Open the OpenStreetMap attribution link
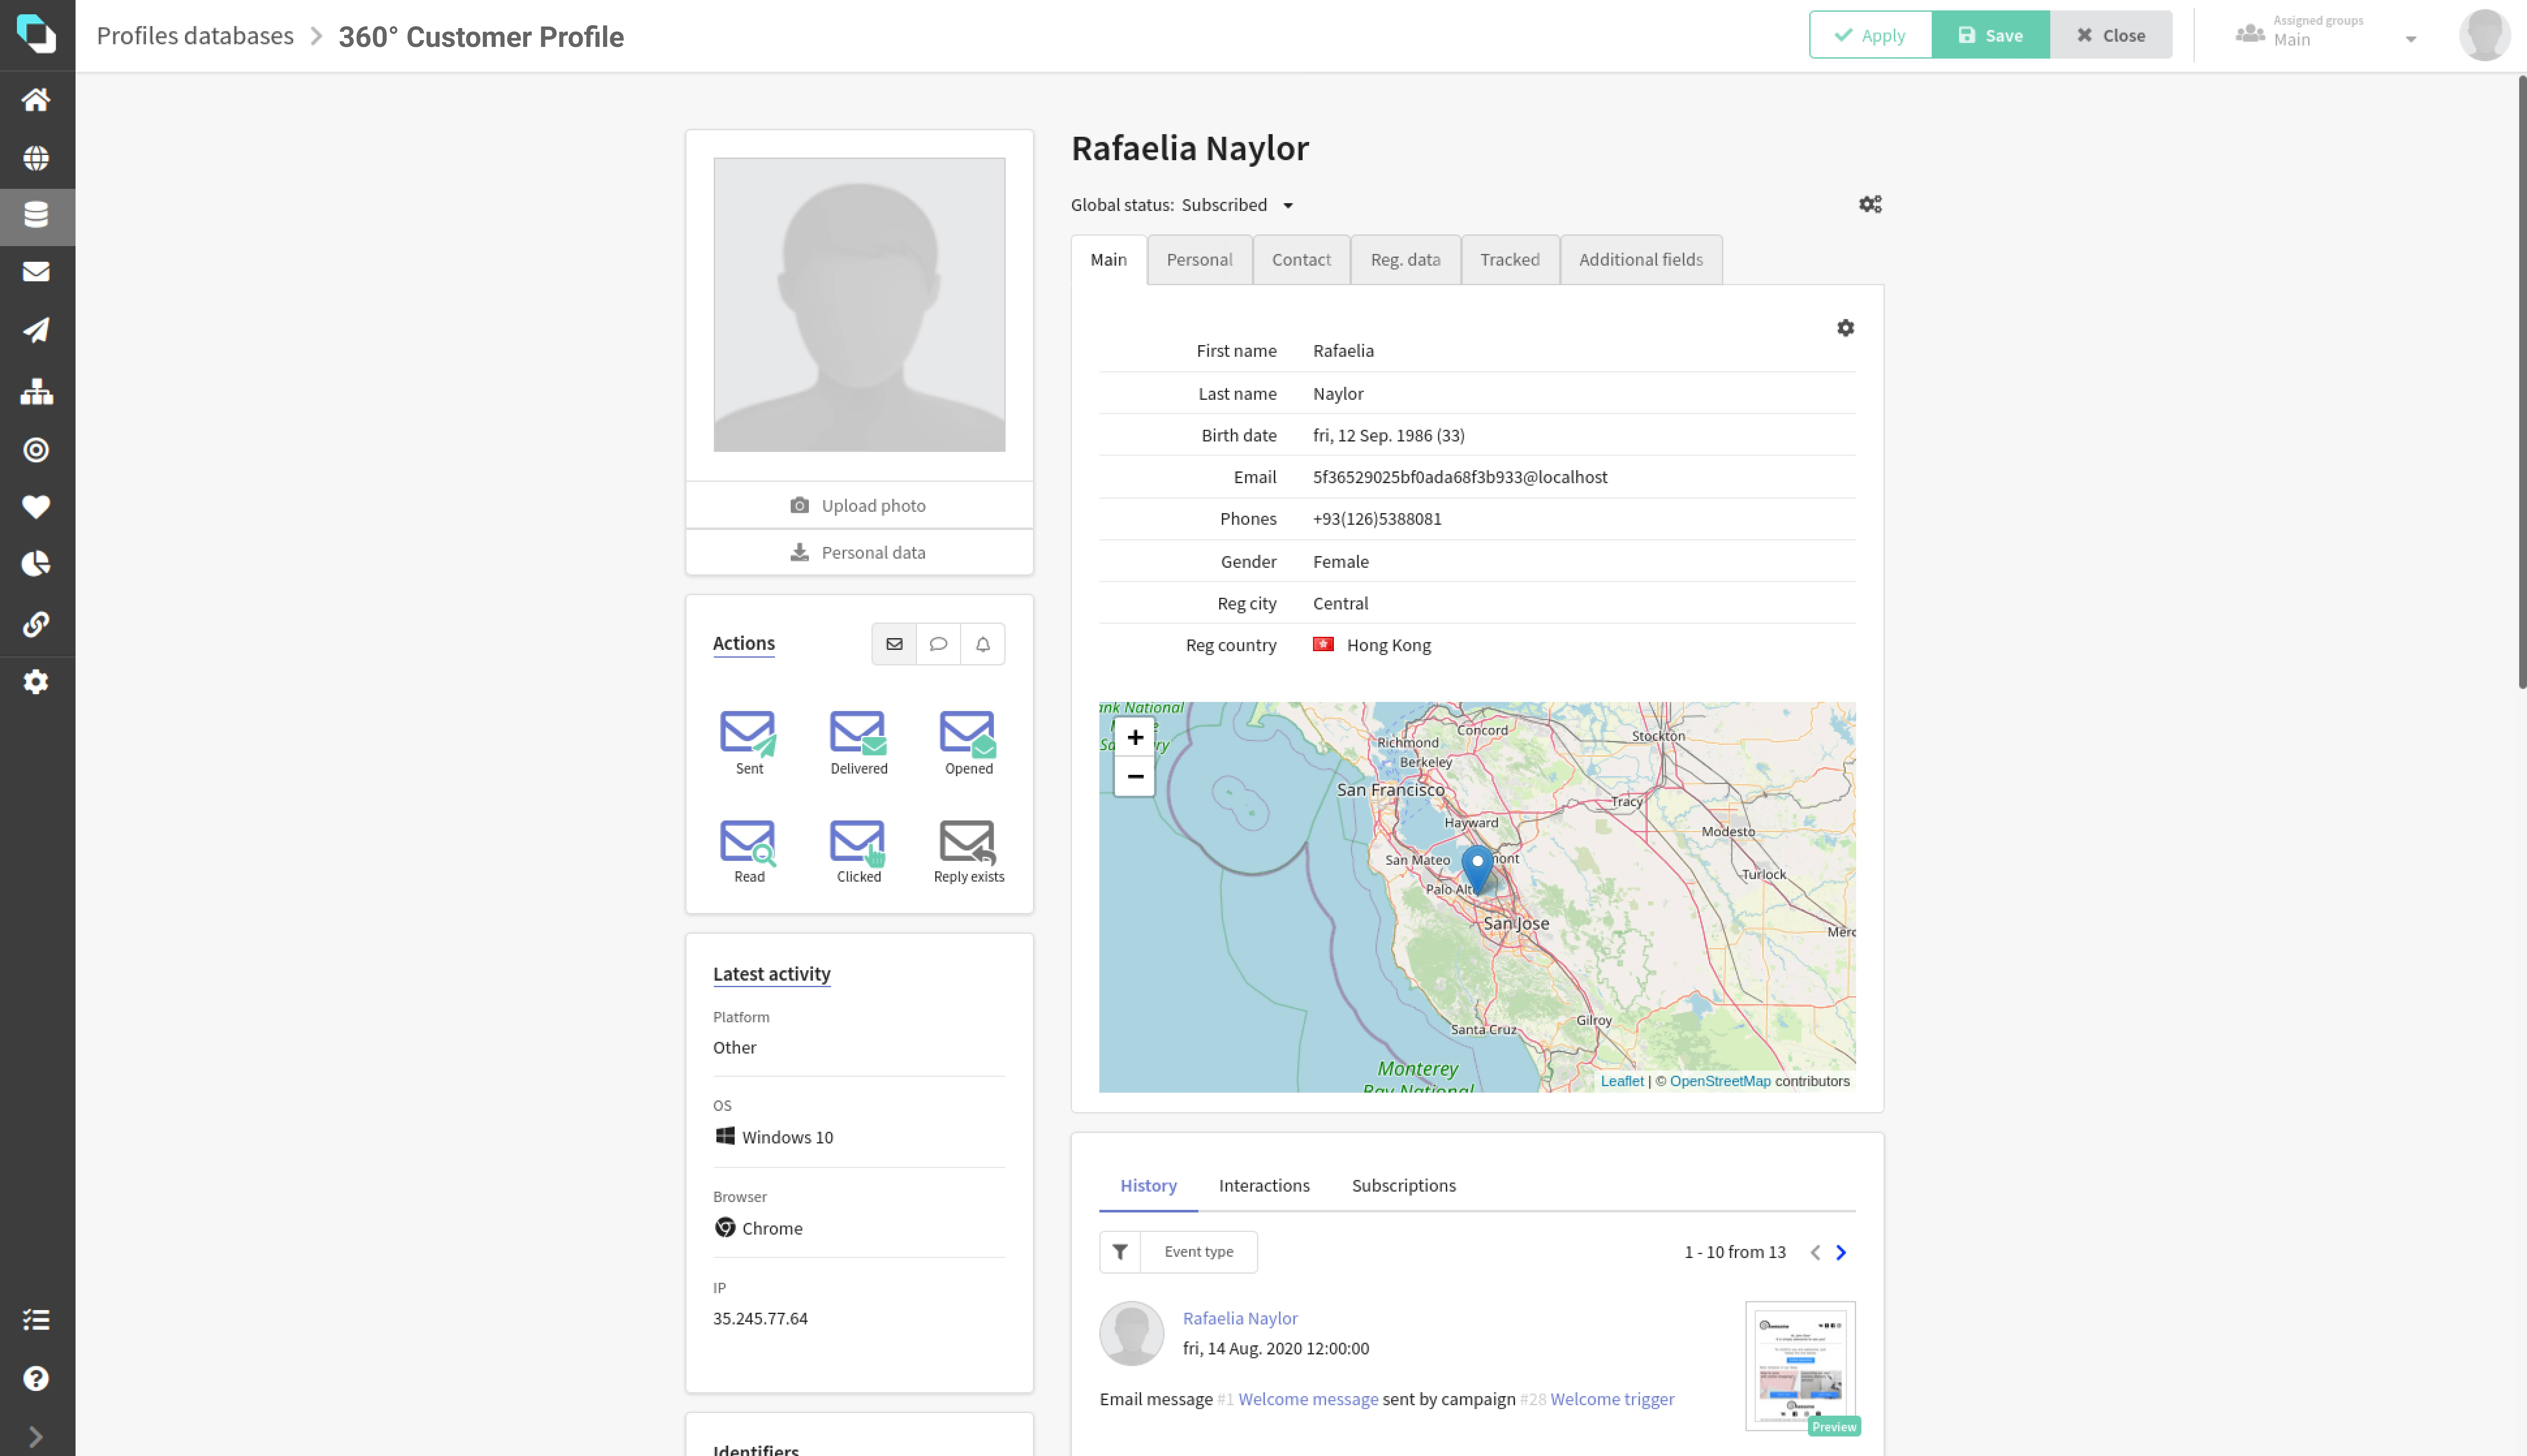The height and width of the screenshot is (1456, 2527). point(1720,1081)
